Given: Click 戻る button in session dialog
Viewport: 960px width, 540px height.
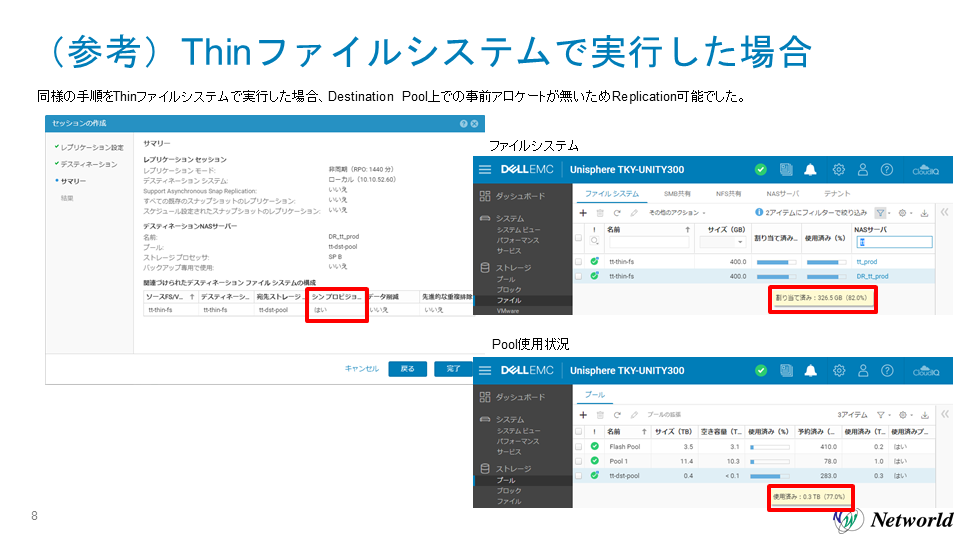Looking at the screenshot, I should (407, 369).
